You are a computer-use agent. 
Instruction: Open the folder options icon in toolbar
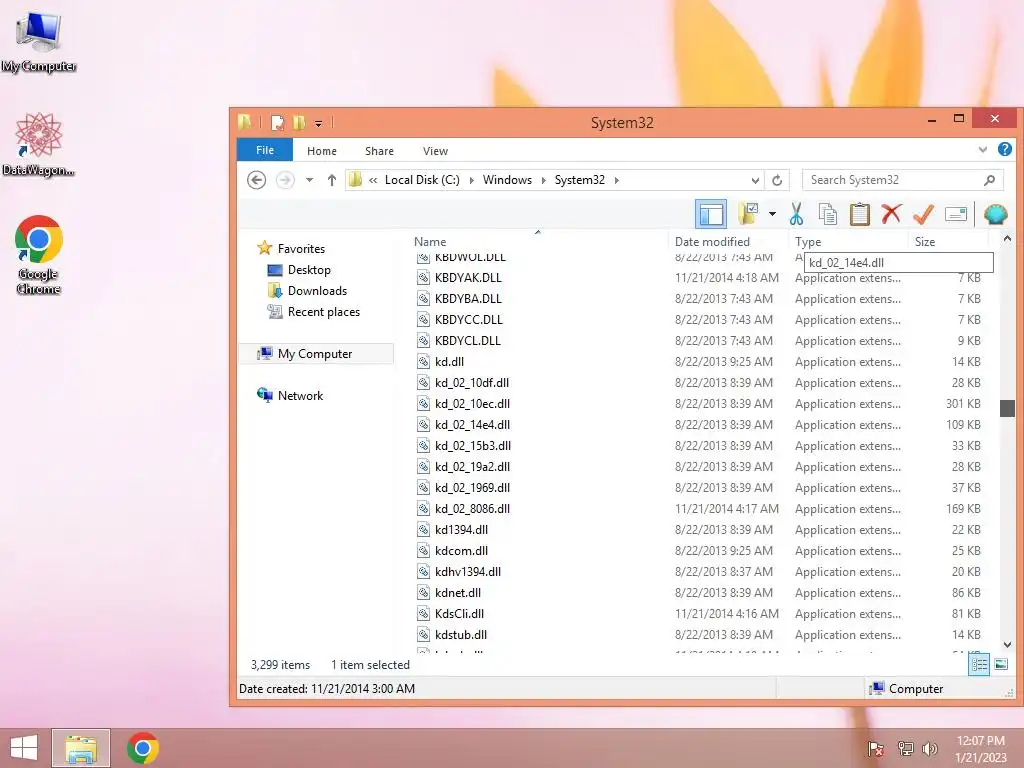tap(748, 214)
